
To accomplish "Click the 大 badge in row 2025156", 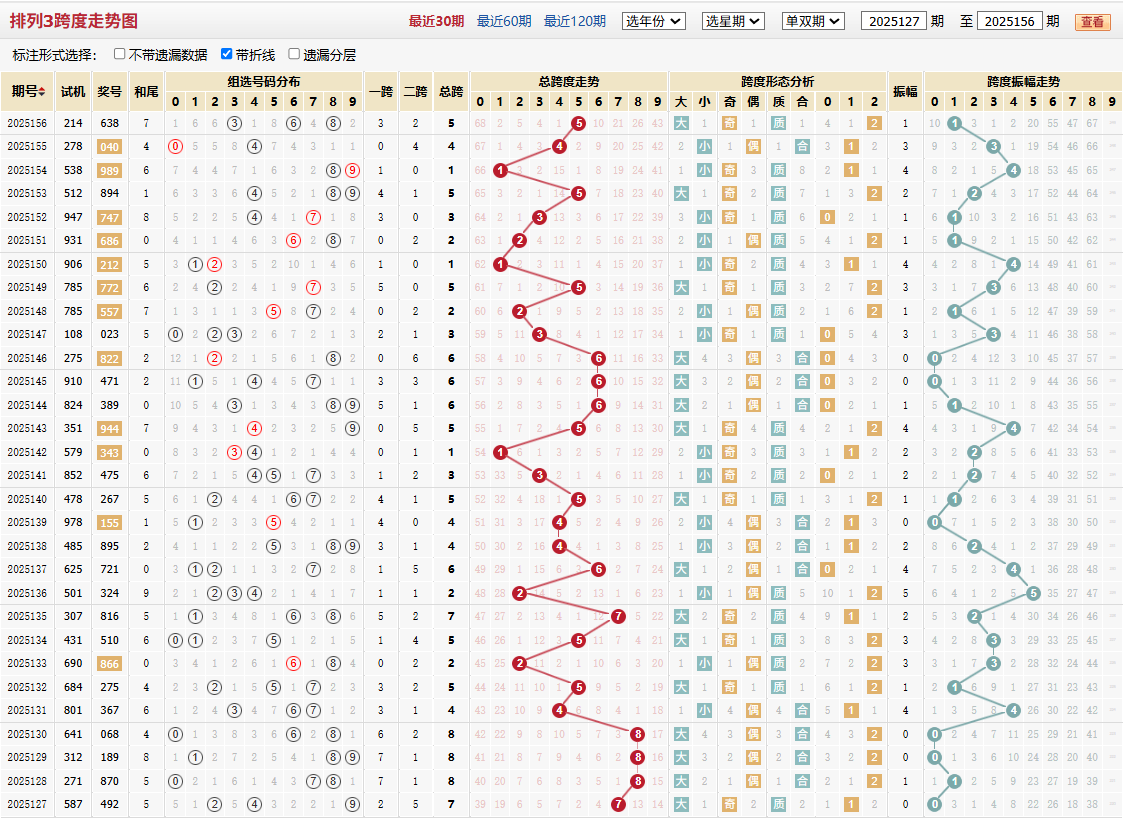I will pos(681,123).
